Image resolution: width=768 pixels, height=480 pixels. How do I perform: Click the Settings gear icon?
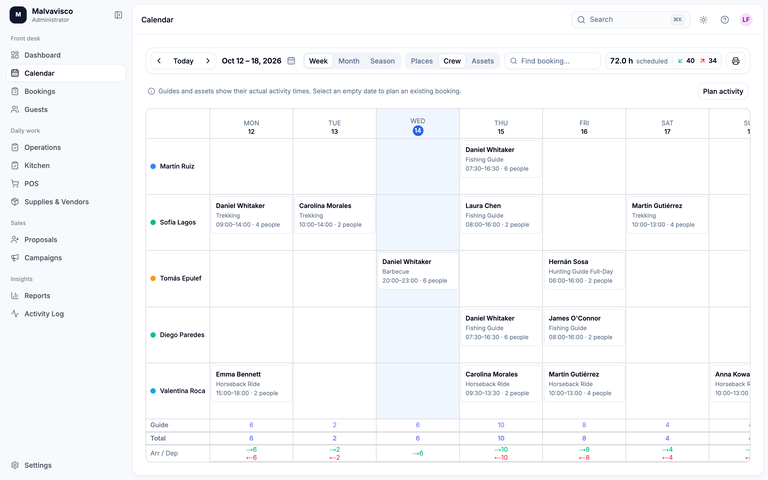tap(15, 465)
